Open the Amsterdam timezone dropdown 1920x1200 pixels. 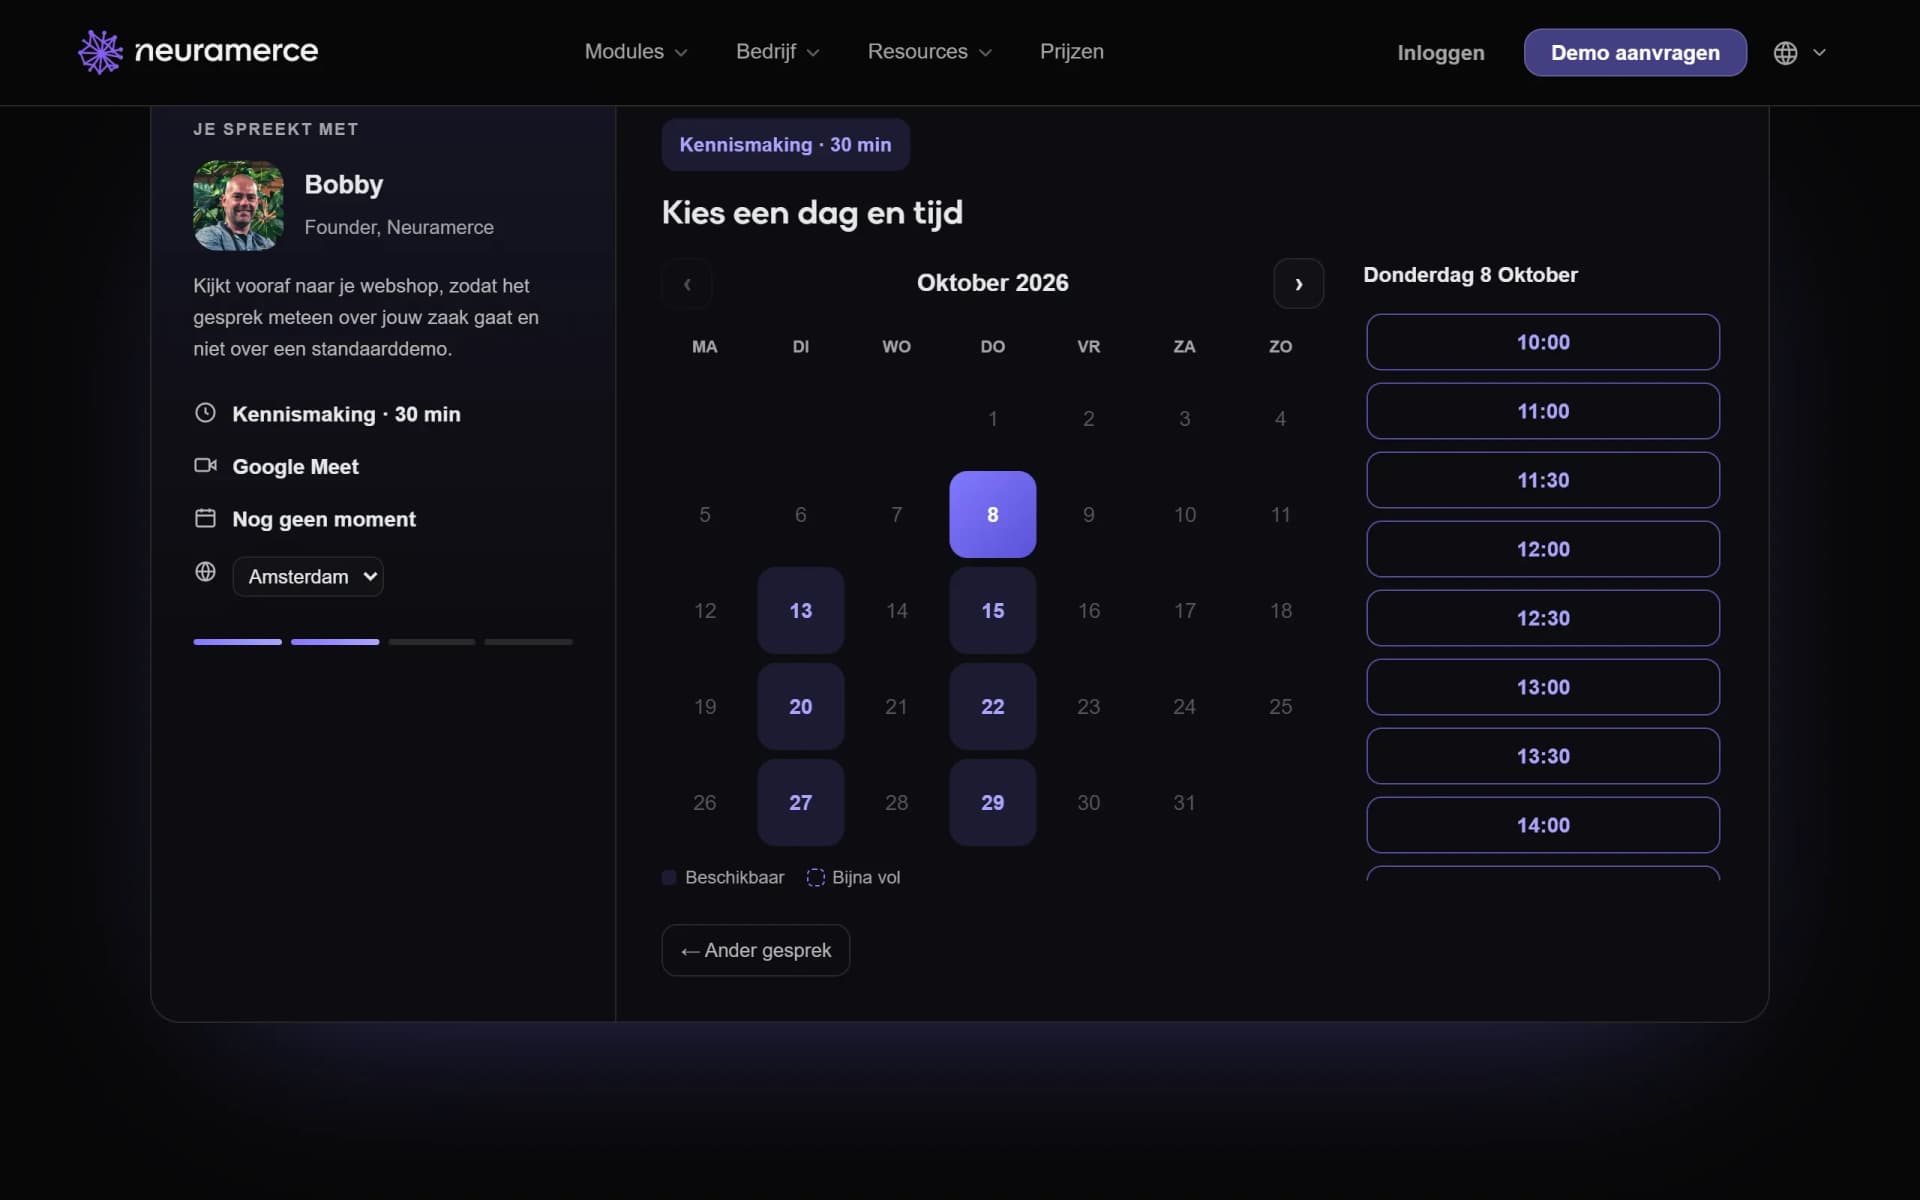(x=308, y=577)
